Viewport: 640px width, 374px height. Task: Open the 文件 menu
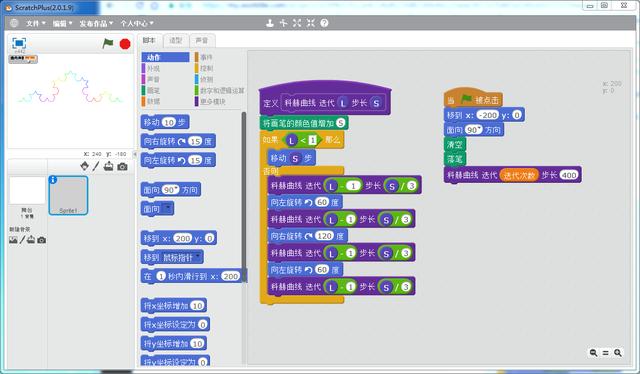tap(36, 24)
